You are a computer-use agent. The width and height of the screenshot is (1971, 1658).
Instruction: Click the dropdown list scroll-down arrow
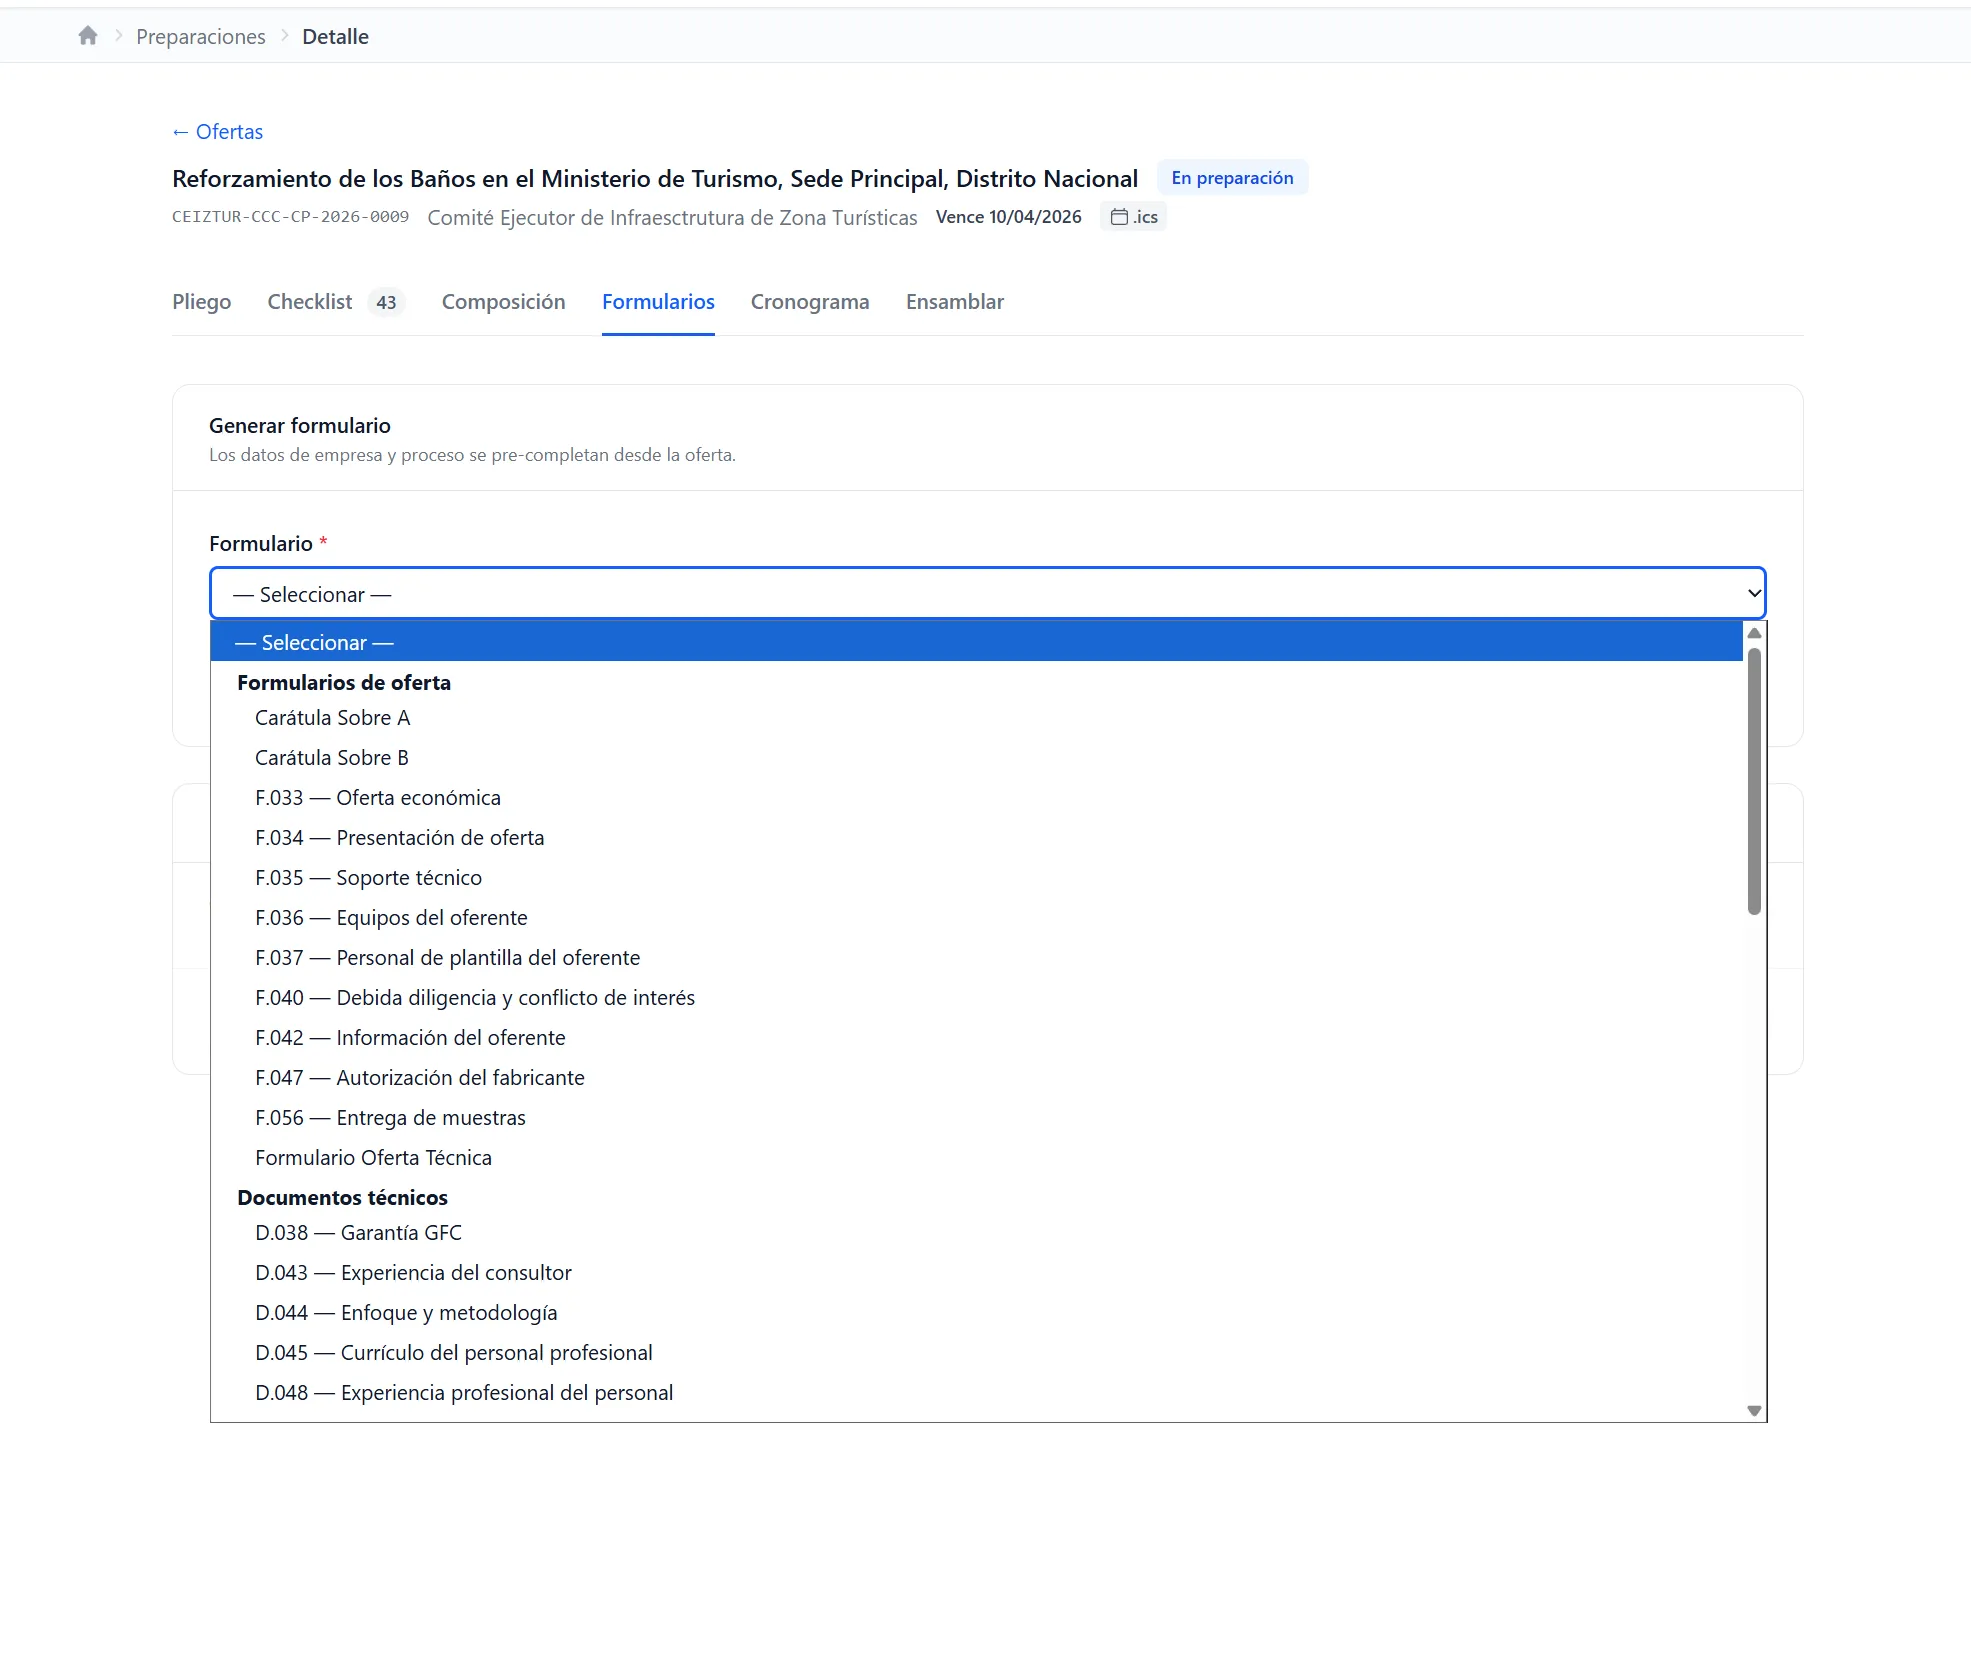coord(1754,1410)
